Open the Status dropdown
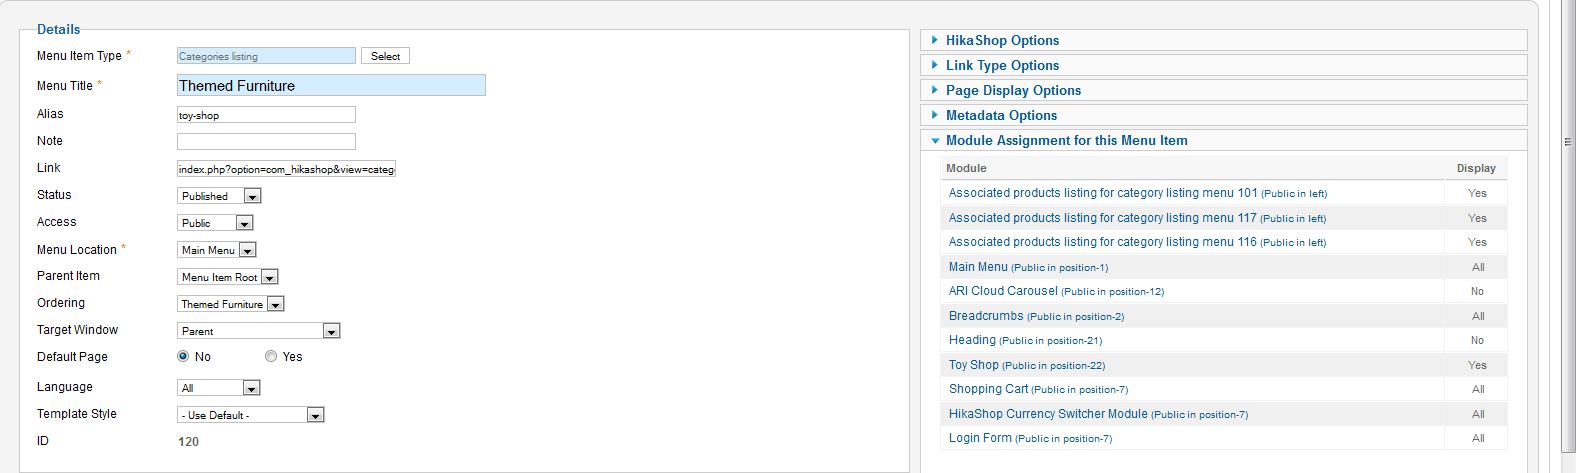The image size is (1576, 473). click(220, 196)
